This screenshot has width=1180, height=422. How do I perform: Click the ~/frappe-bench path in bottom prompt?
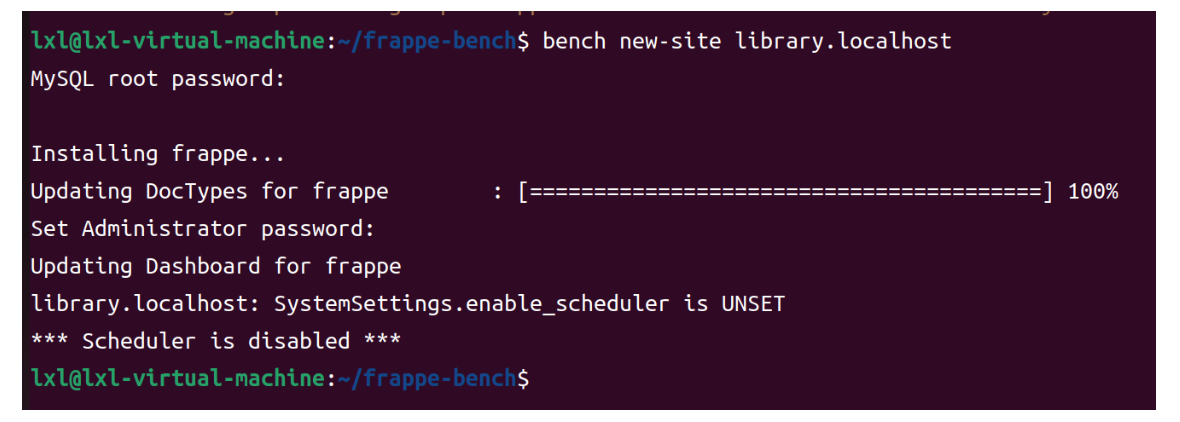click(427, 379)
